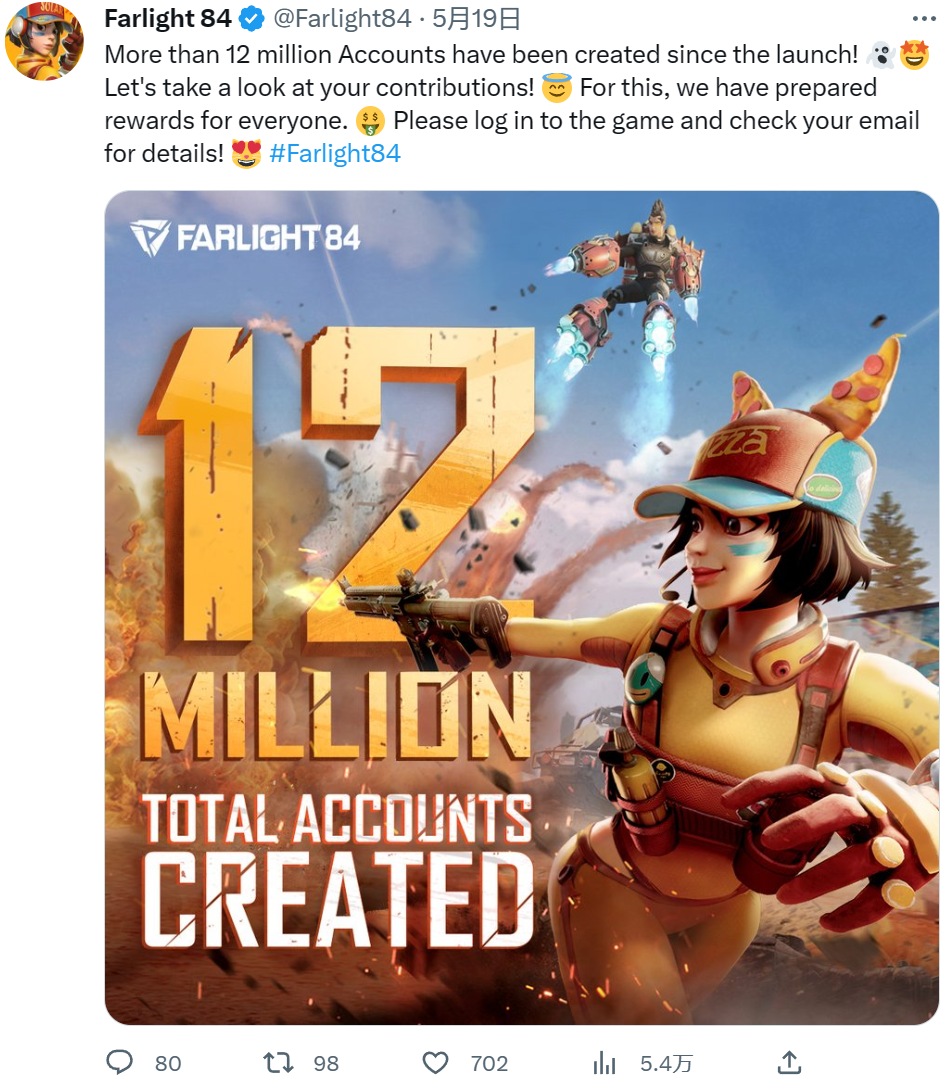Click the 80 replies count
947x1080 pixels.
pos(168,1063)
